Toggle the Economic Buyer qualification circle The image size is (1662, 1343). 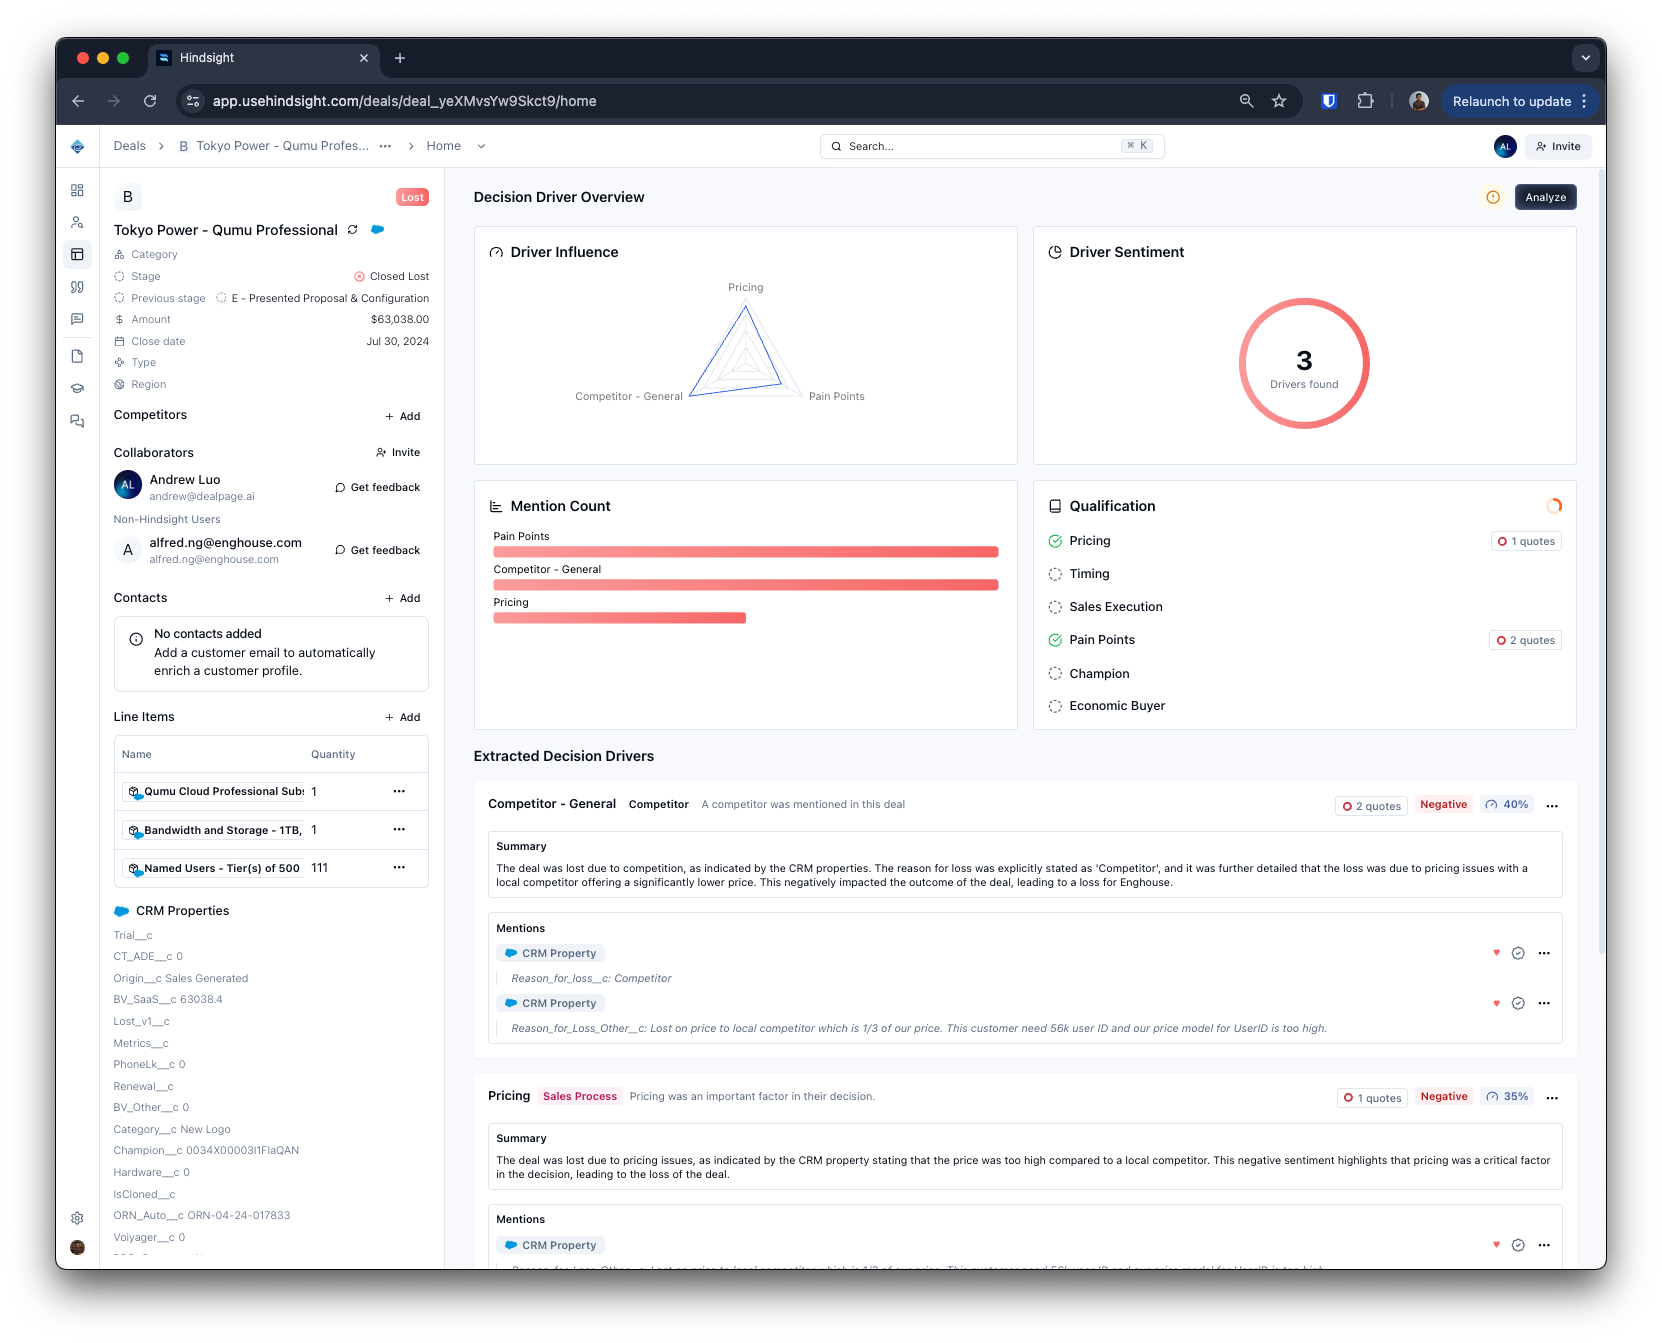point(1055,706)
